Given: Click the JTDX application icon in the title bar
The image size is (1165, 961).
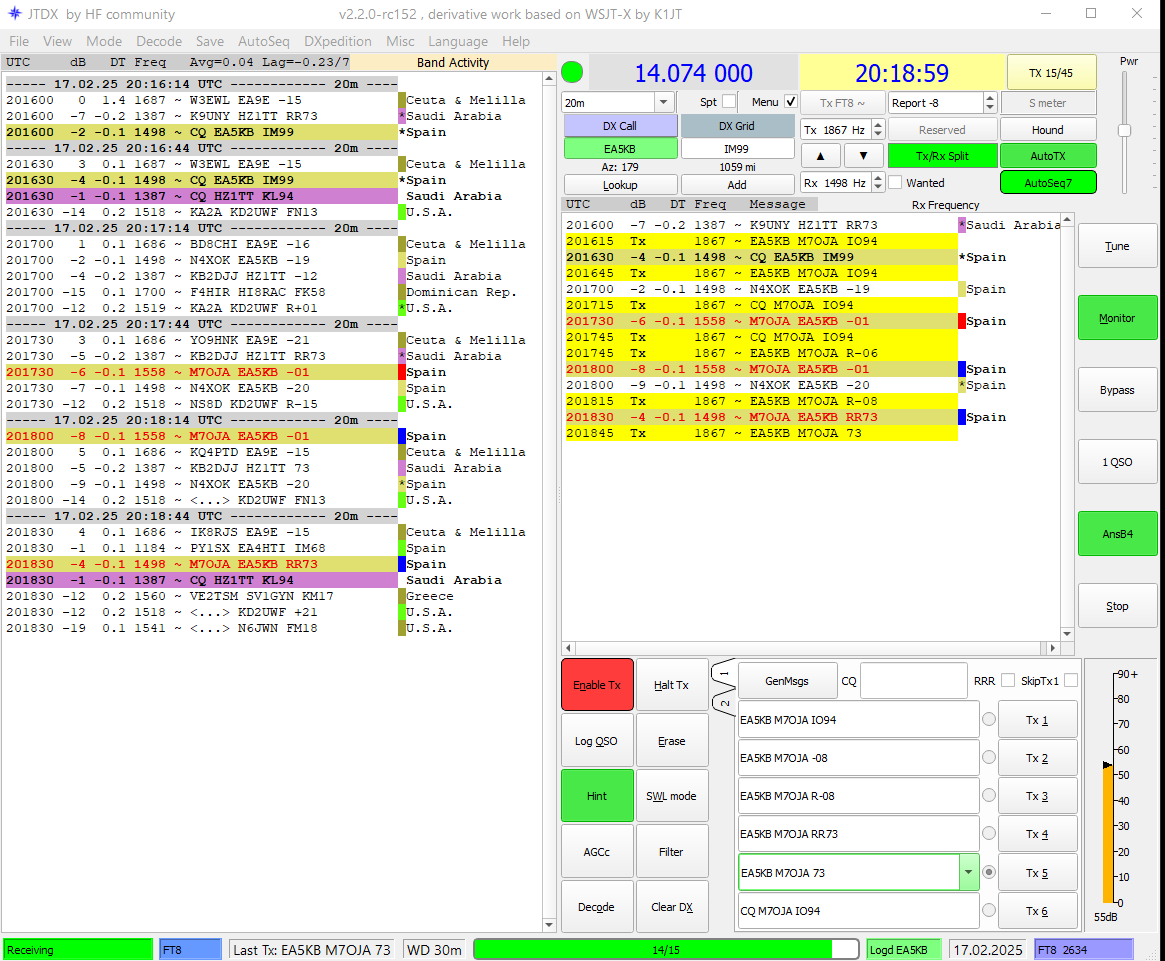Looking at the screenshot, I should click(14, 15).
